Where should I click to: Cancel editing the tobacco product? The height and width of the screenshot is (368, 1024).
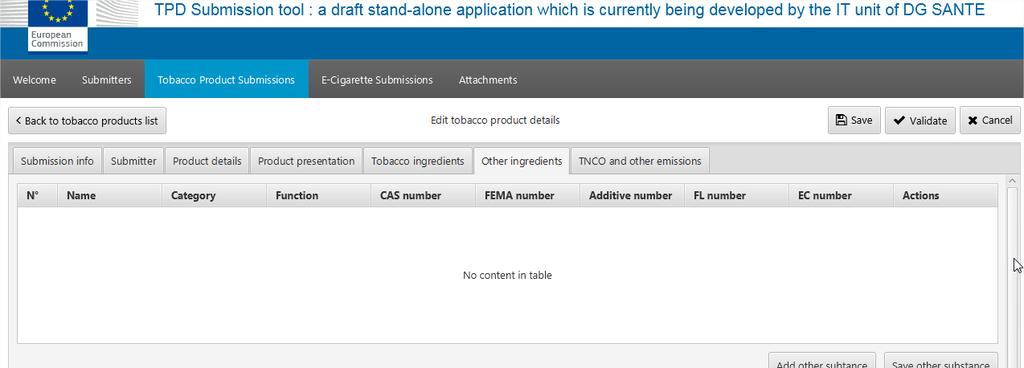tap(990, 120)
